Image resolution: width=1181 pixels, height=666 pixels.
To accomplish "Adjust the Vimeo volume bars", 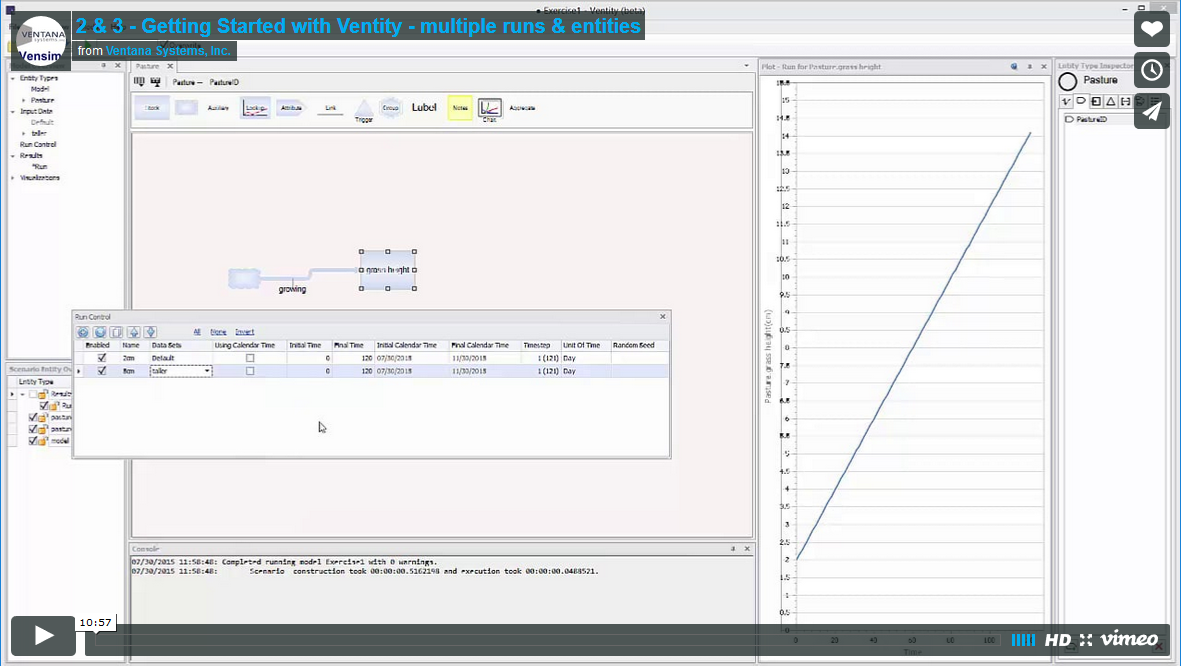I will (x=1023, y=640).
